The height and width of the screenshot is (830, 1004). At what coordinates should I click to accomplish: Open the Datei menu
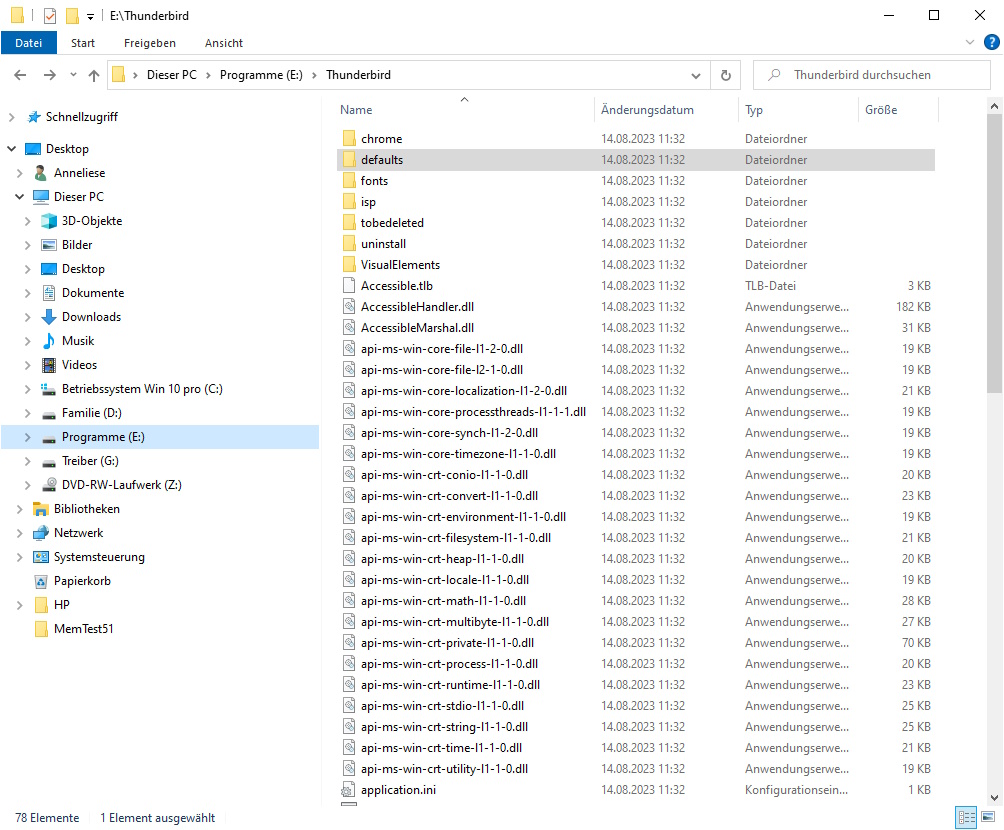[29, 43]
